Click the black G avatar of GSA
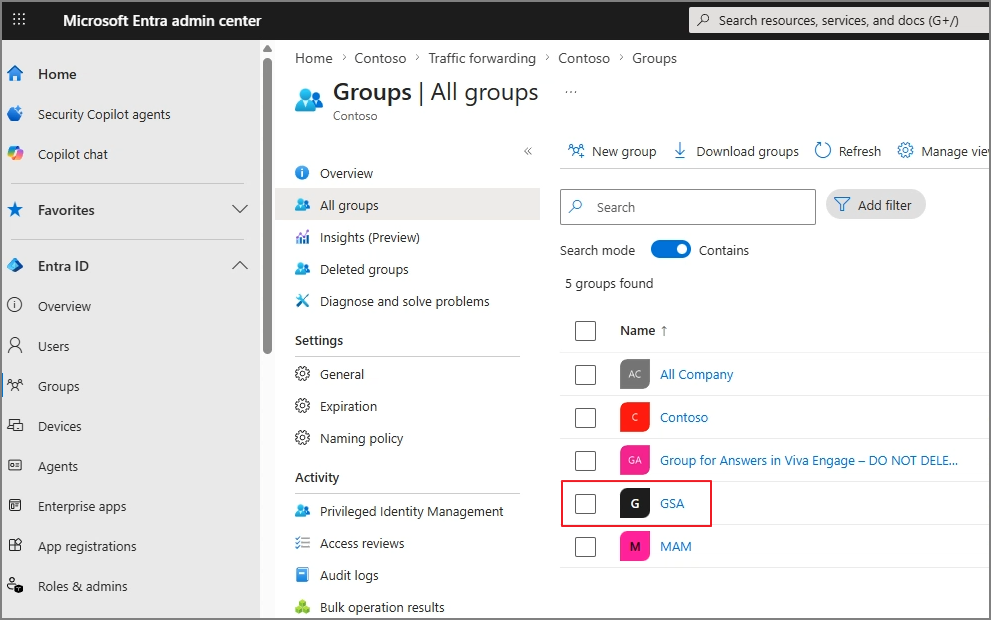 [635, 503]
